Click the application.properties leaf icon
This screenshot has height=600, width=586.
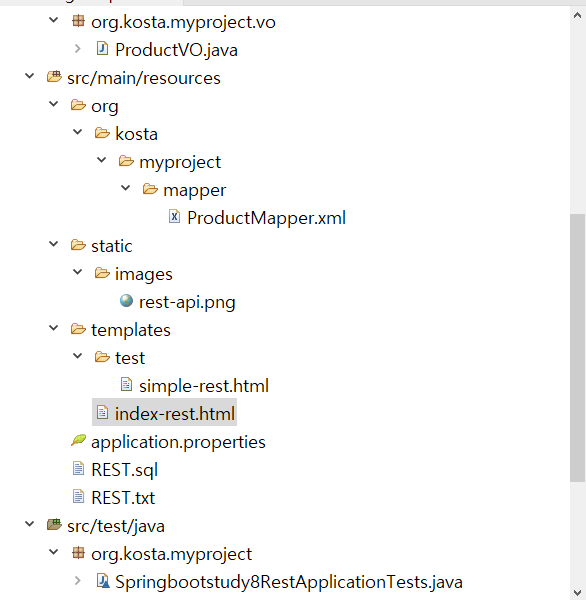click(x=78, y=440)
